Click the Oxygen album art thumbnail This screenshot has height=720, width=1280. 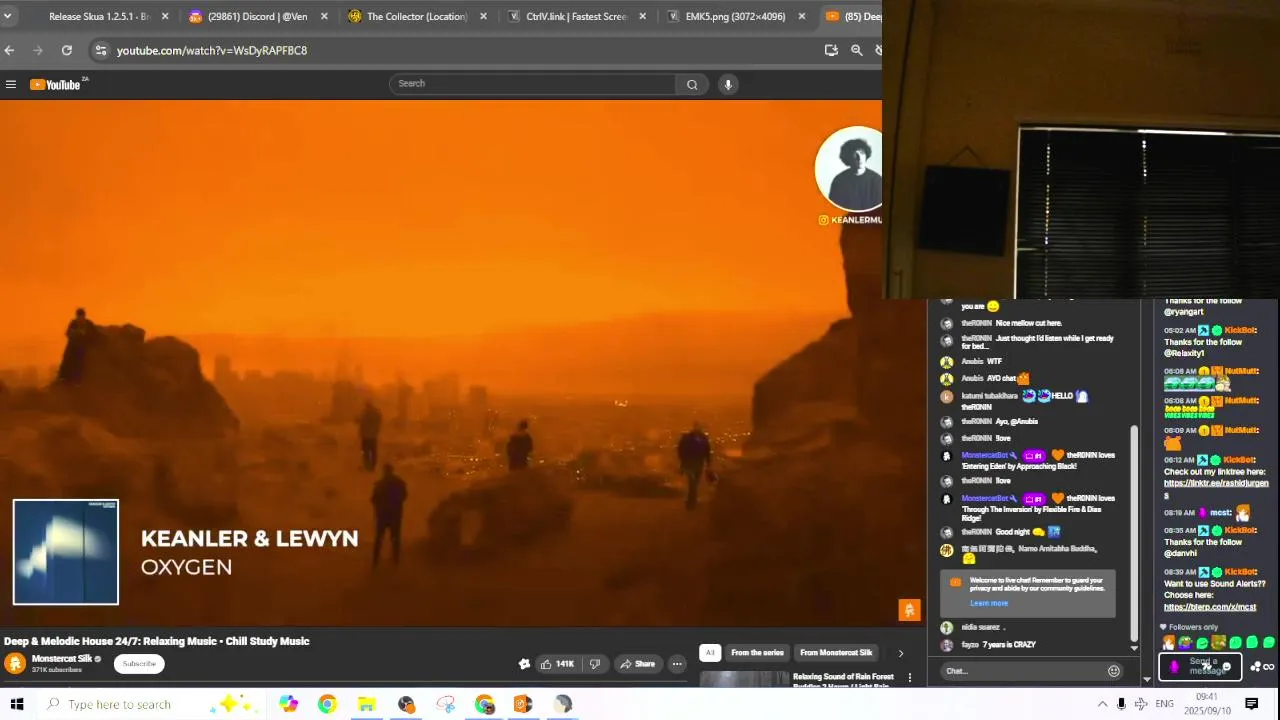click(66, 552)
